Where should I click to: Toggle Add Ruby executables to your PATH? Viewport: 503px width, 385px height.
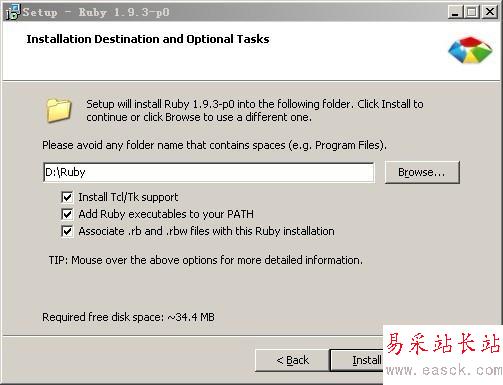coord(67,214)
